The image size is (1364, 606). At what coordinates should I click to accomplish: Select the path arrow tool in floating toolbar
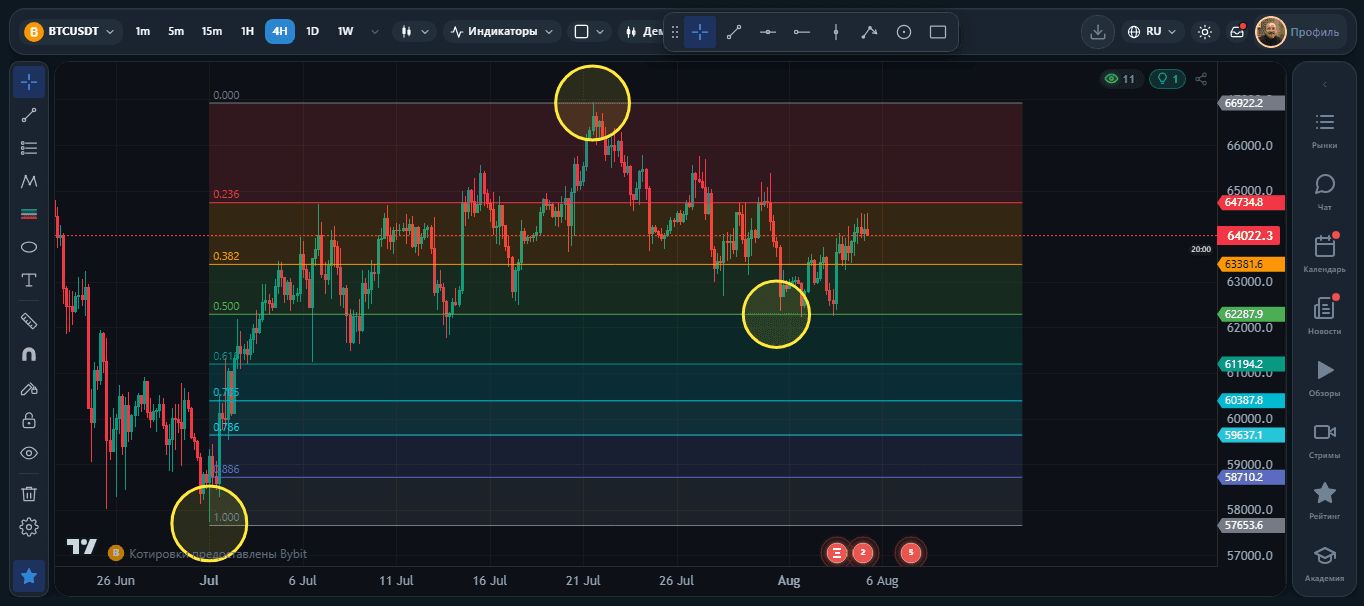coord(870,32)
